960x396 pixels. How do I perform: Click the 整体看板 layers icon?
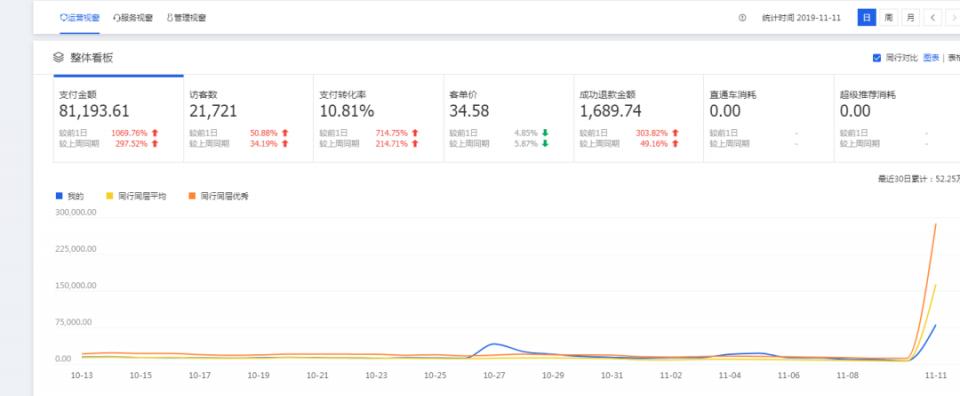pyautogui.click(x=58, y=58)
